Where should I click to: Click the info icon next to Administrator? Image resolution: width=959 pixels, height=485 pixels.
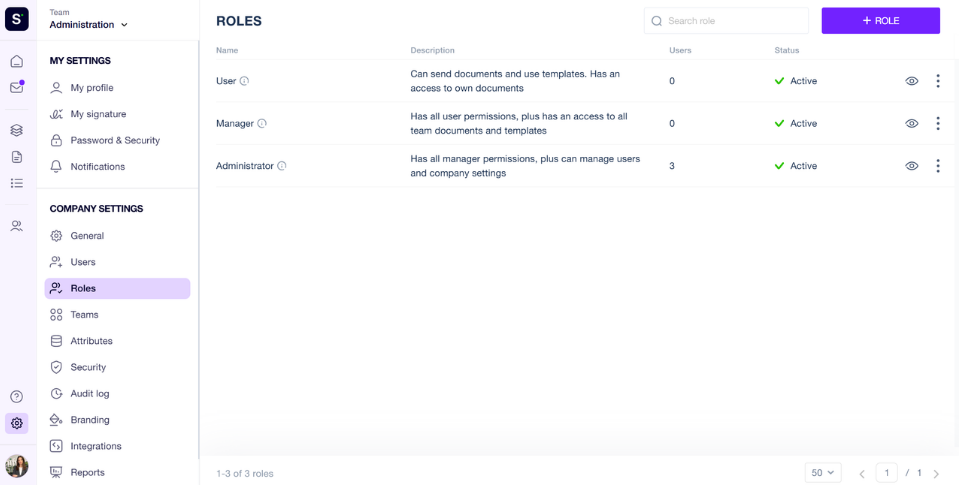[x=282, y=166]
